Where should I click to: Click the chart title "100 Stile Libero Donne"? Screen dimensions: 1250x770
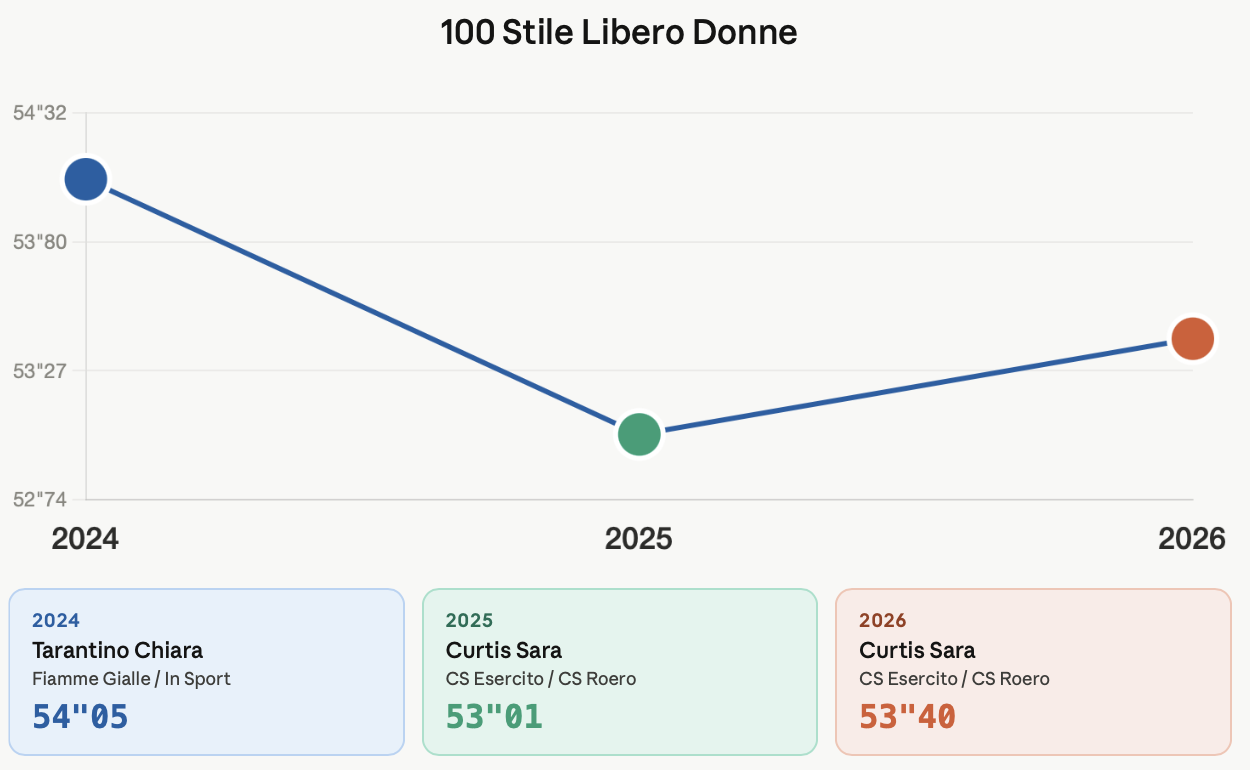point(619,33)
